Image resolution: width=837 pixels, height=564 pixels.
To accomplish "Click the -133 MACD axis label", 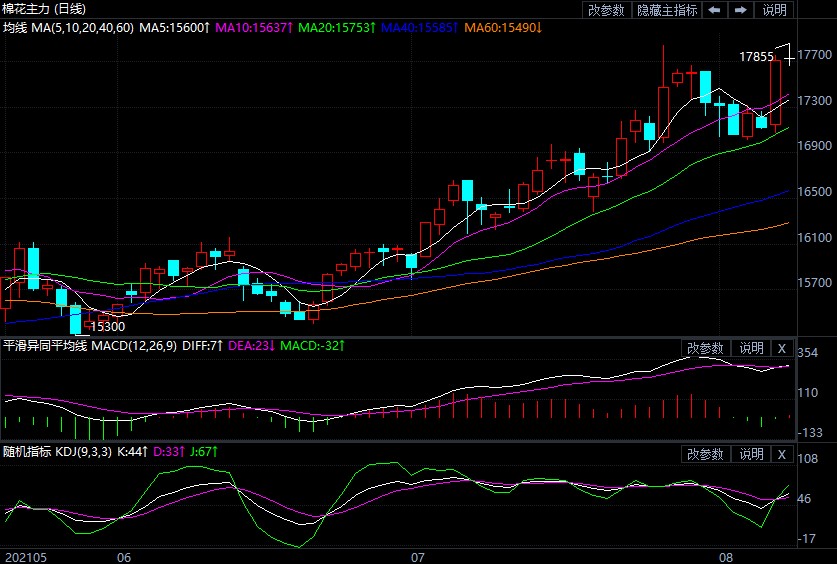I will click(x=810, y=433).
